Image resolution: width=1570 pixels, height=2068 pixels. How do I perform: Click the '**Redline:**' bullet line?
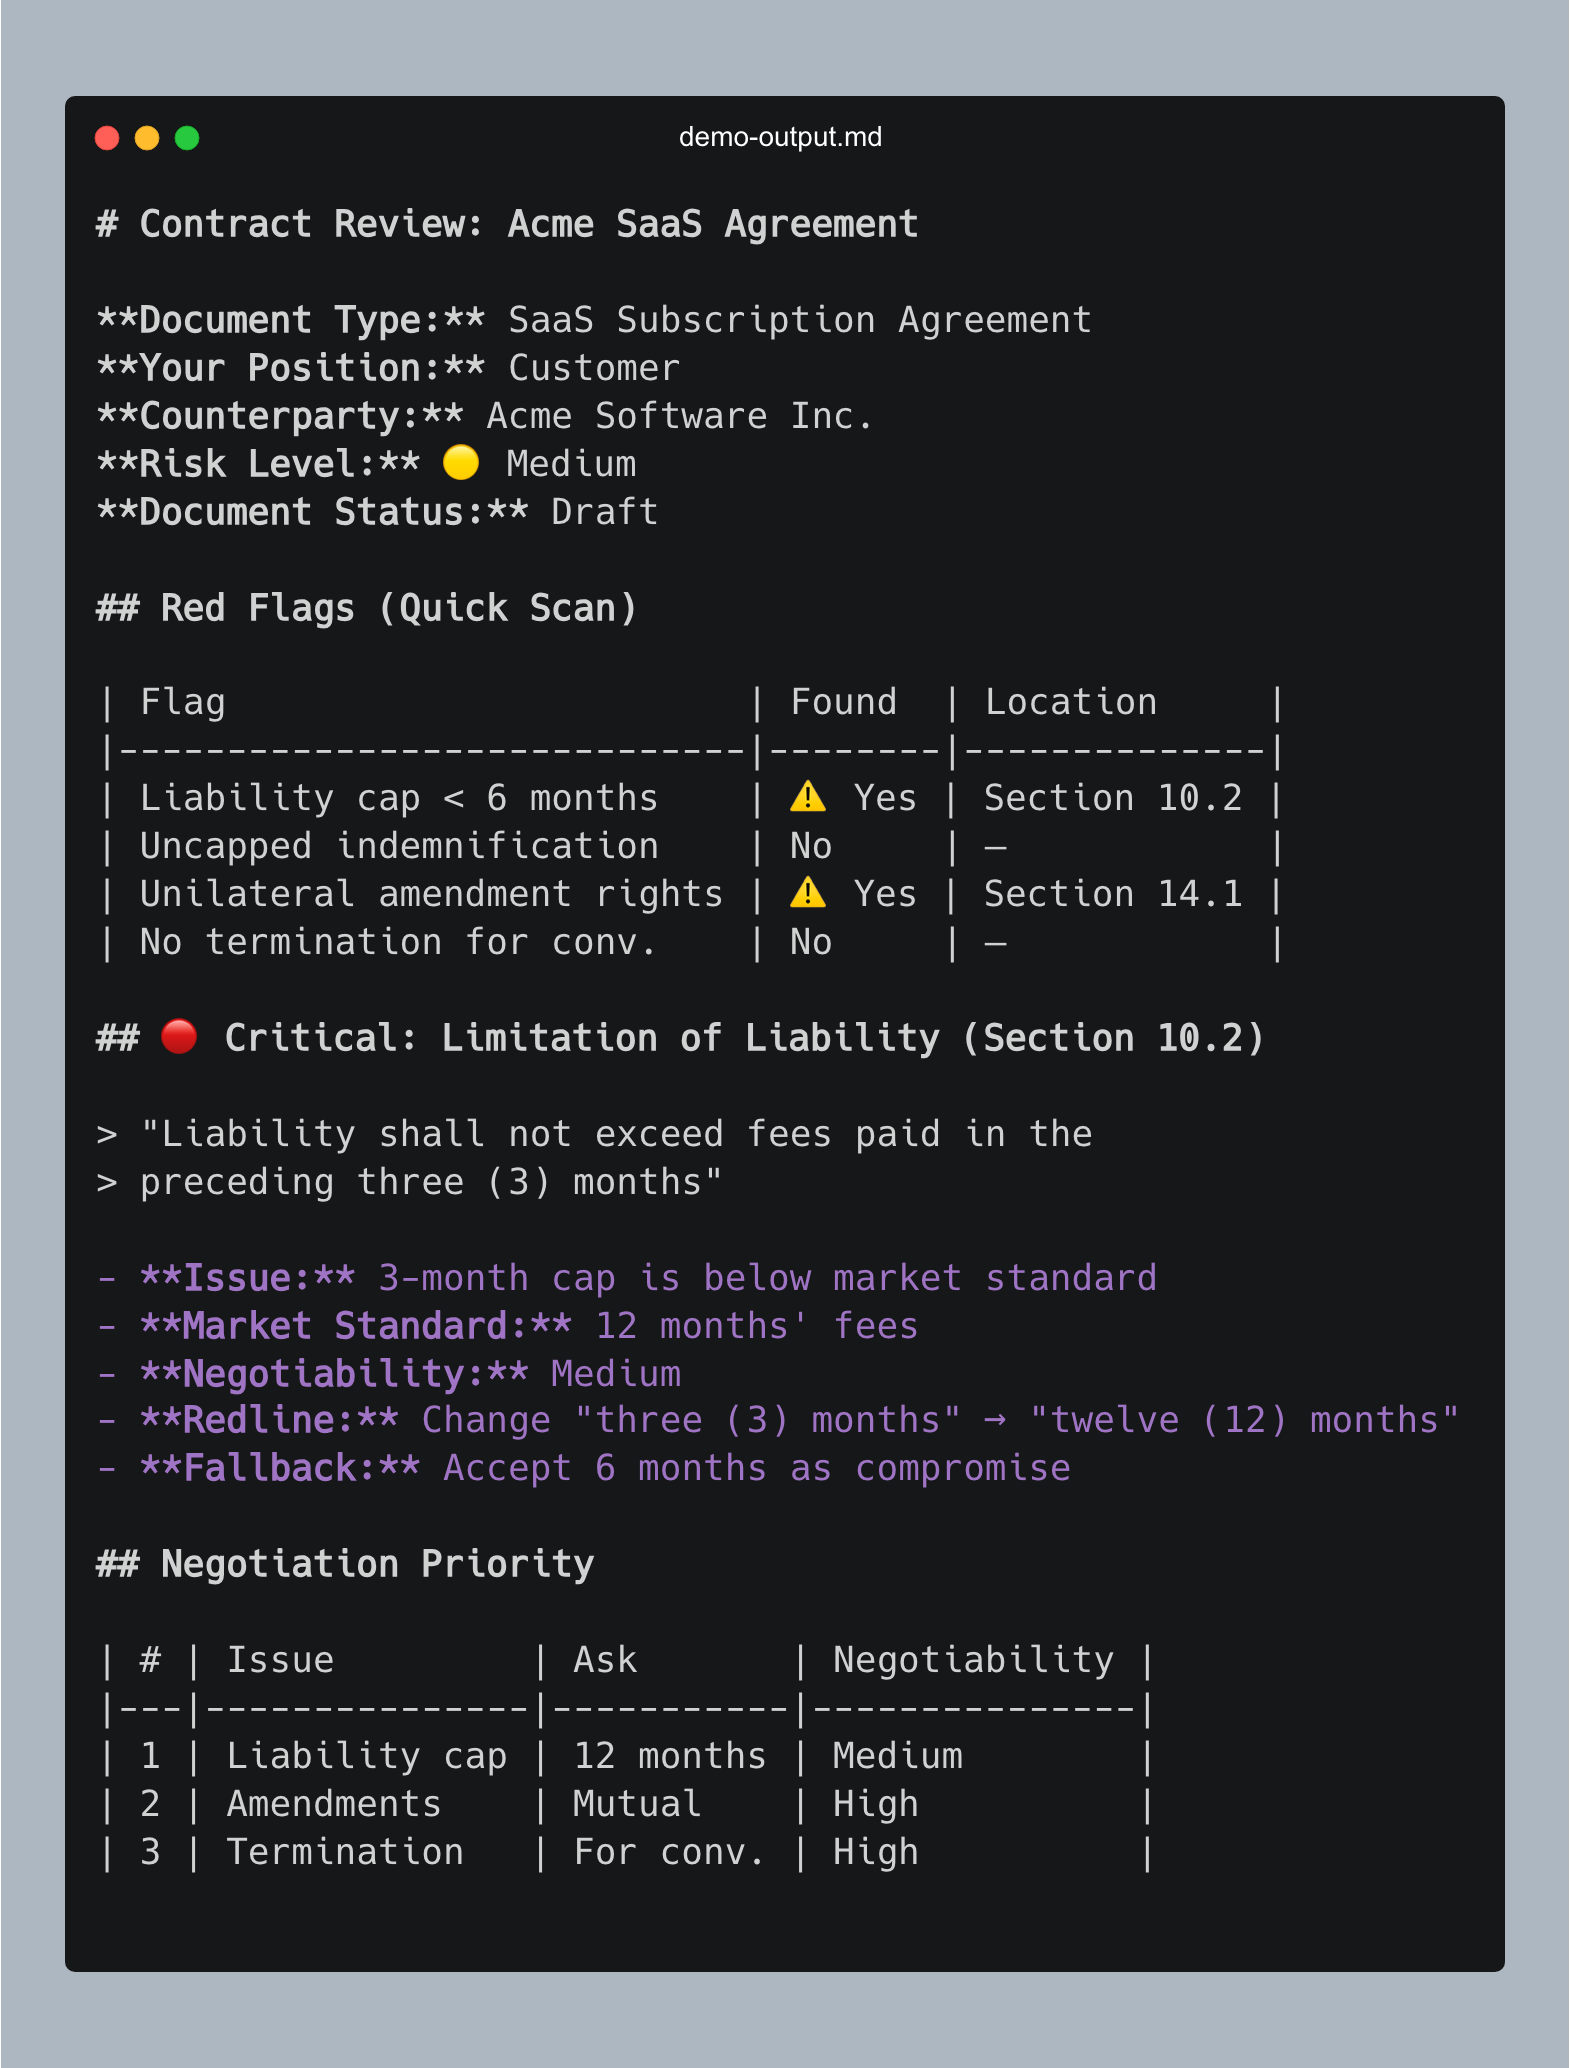pyautogui.click(x=778, y=1420)
